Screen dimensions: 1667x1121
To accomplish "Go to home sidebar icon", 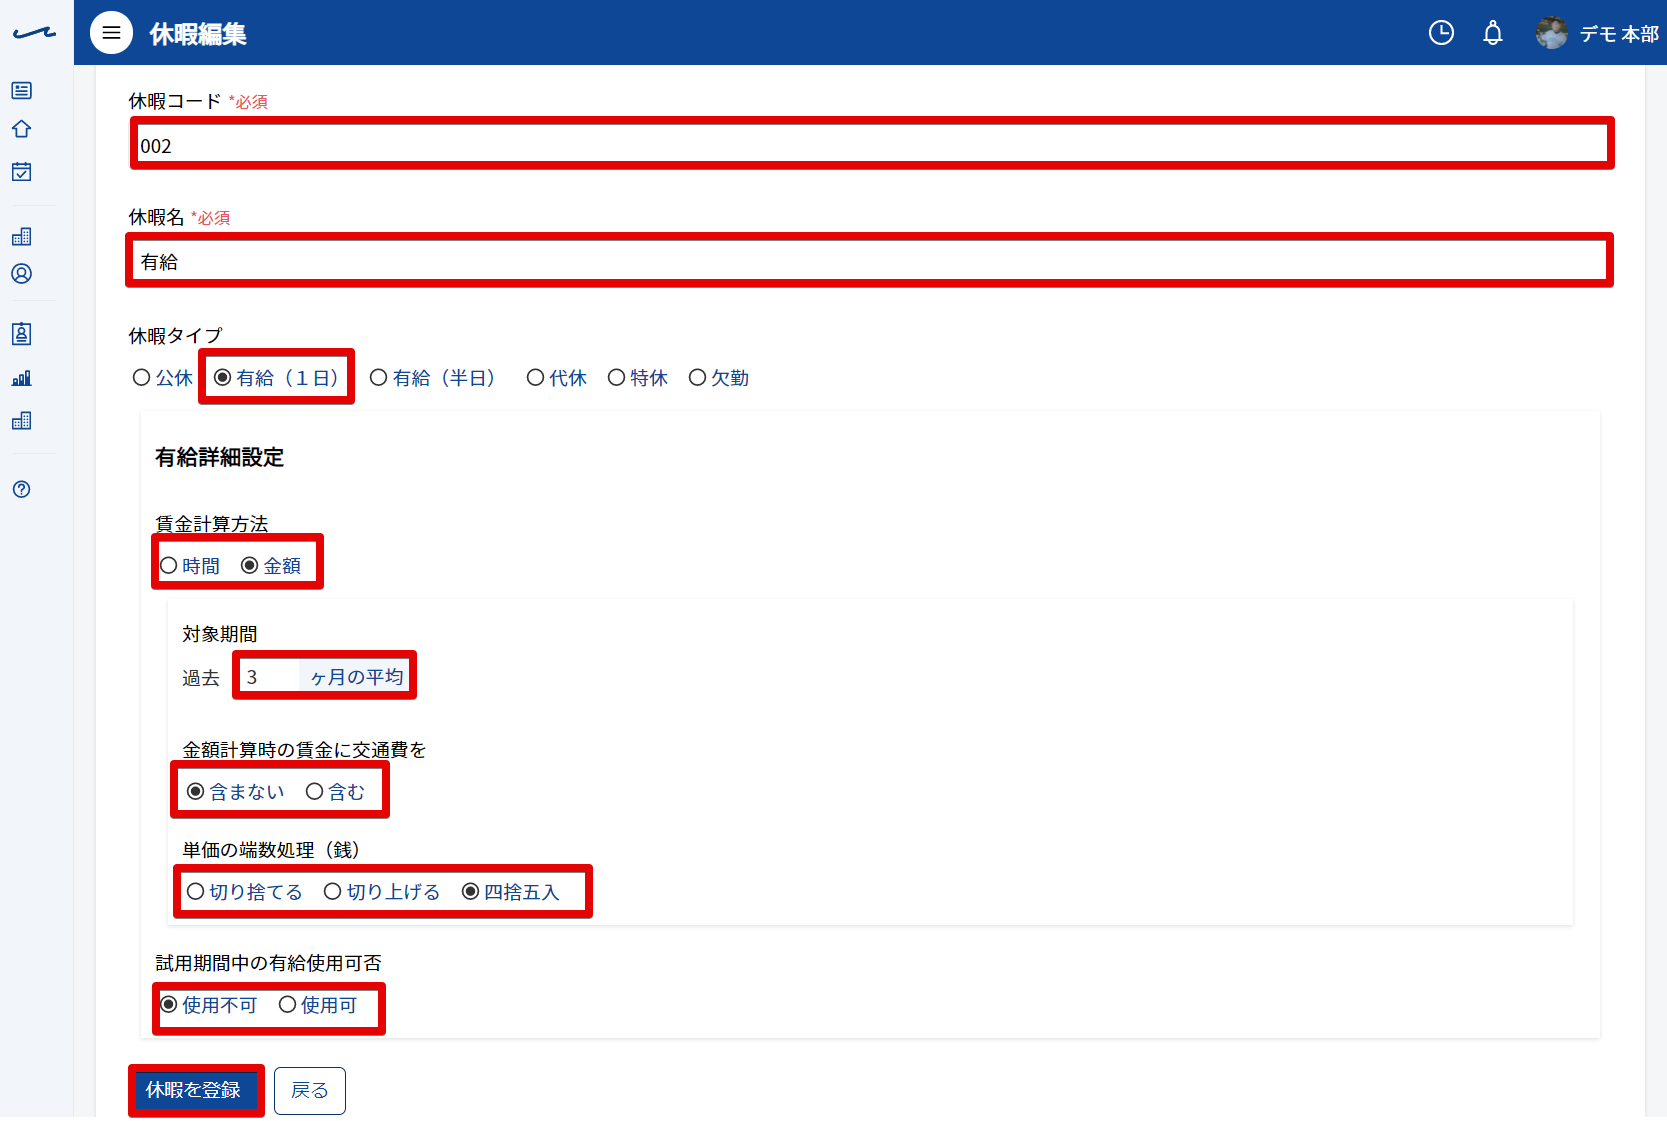I will (x=21, y=129).
